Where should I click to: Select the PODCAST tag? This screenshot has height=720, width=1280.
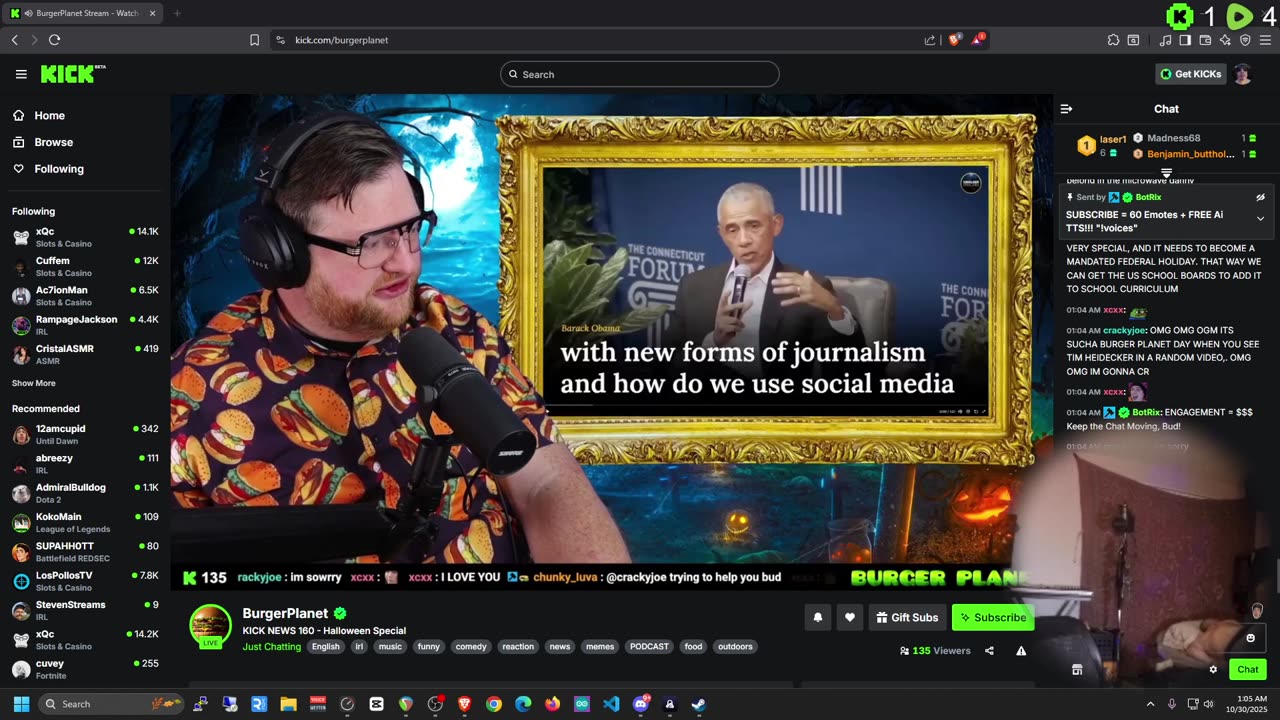[649, 647]
